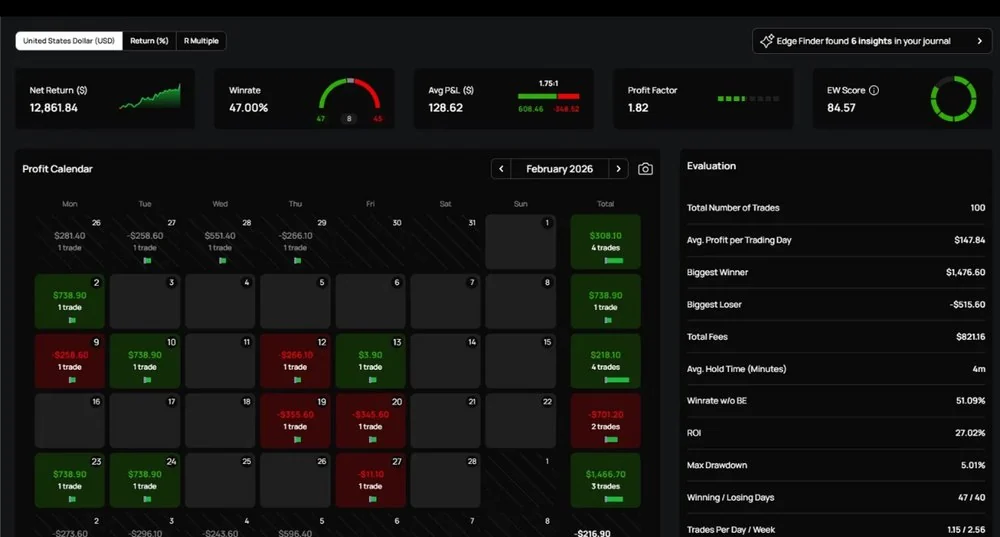Viewport: 1000px width, 537px height.
Task: Open February 19 losing day cell
Action: pyautogui.click(x=295, y=420)
